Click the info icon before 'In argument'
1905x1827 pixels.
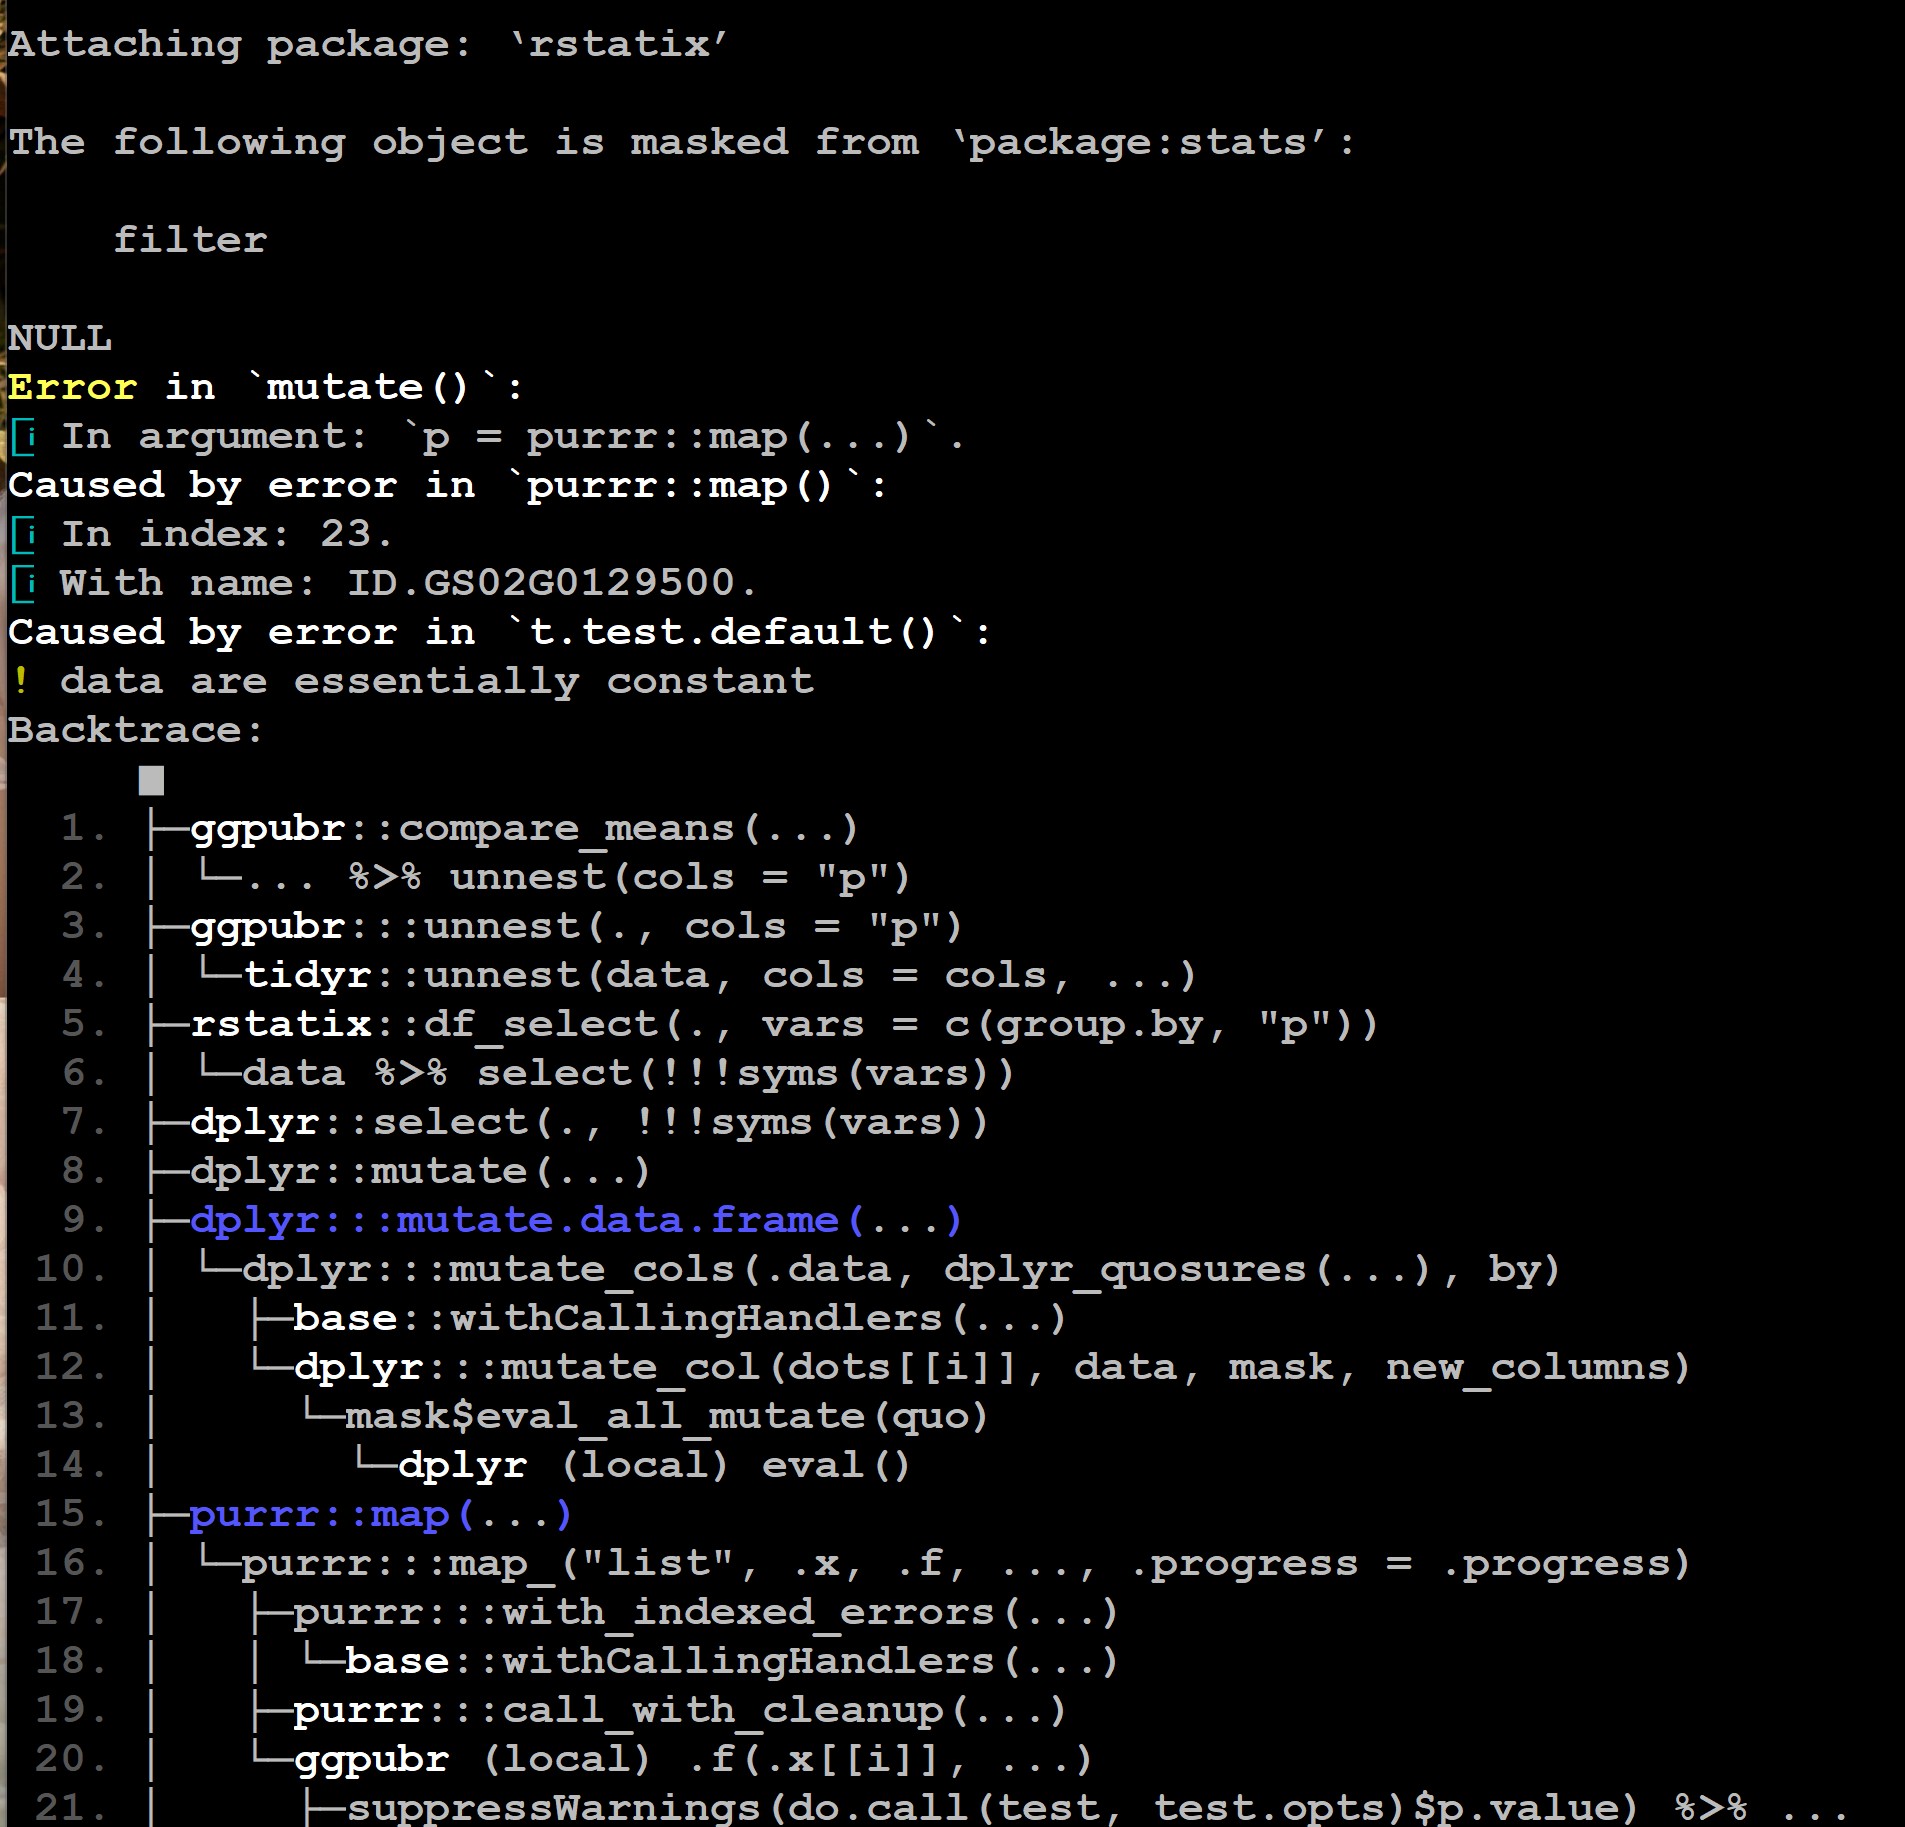pos(24,437)
